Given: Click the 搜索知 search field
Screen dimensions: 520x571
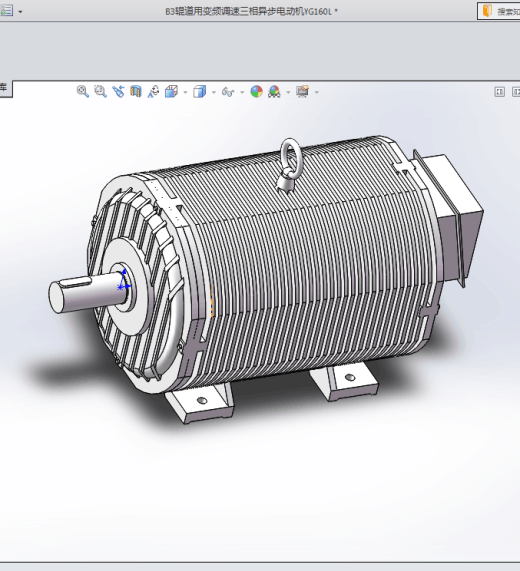Looking at the screenshot, I should [x=499, y=11].
